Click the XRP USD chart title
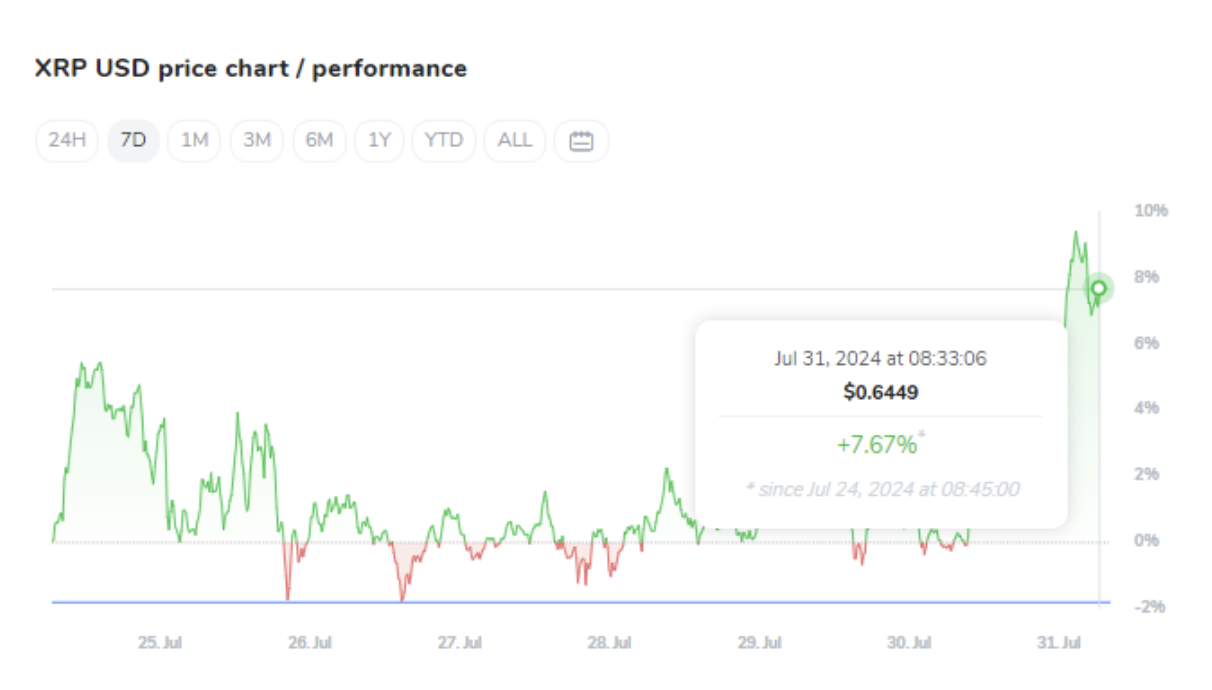Image resolution: width=1212 pixels, height=690 pixels. pos(250,68)
